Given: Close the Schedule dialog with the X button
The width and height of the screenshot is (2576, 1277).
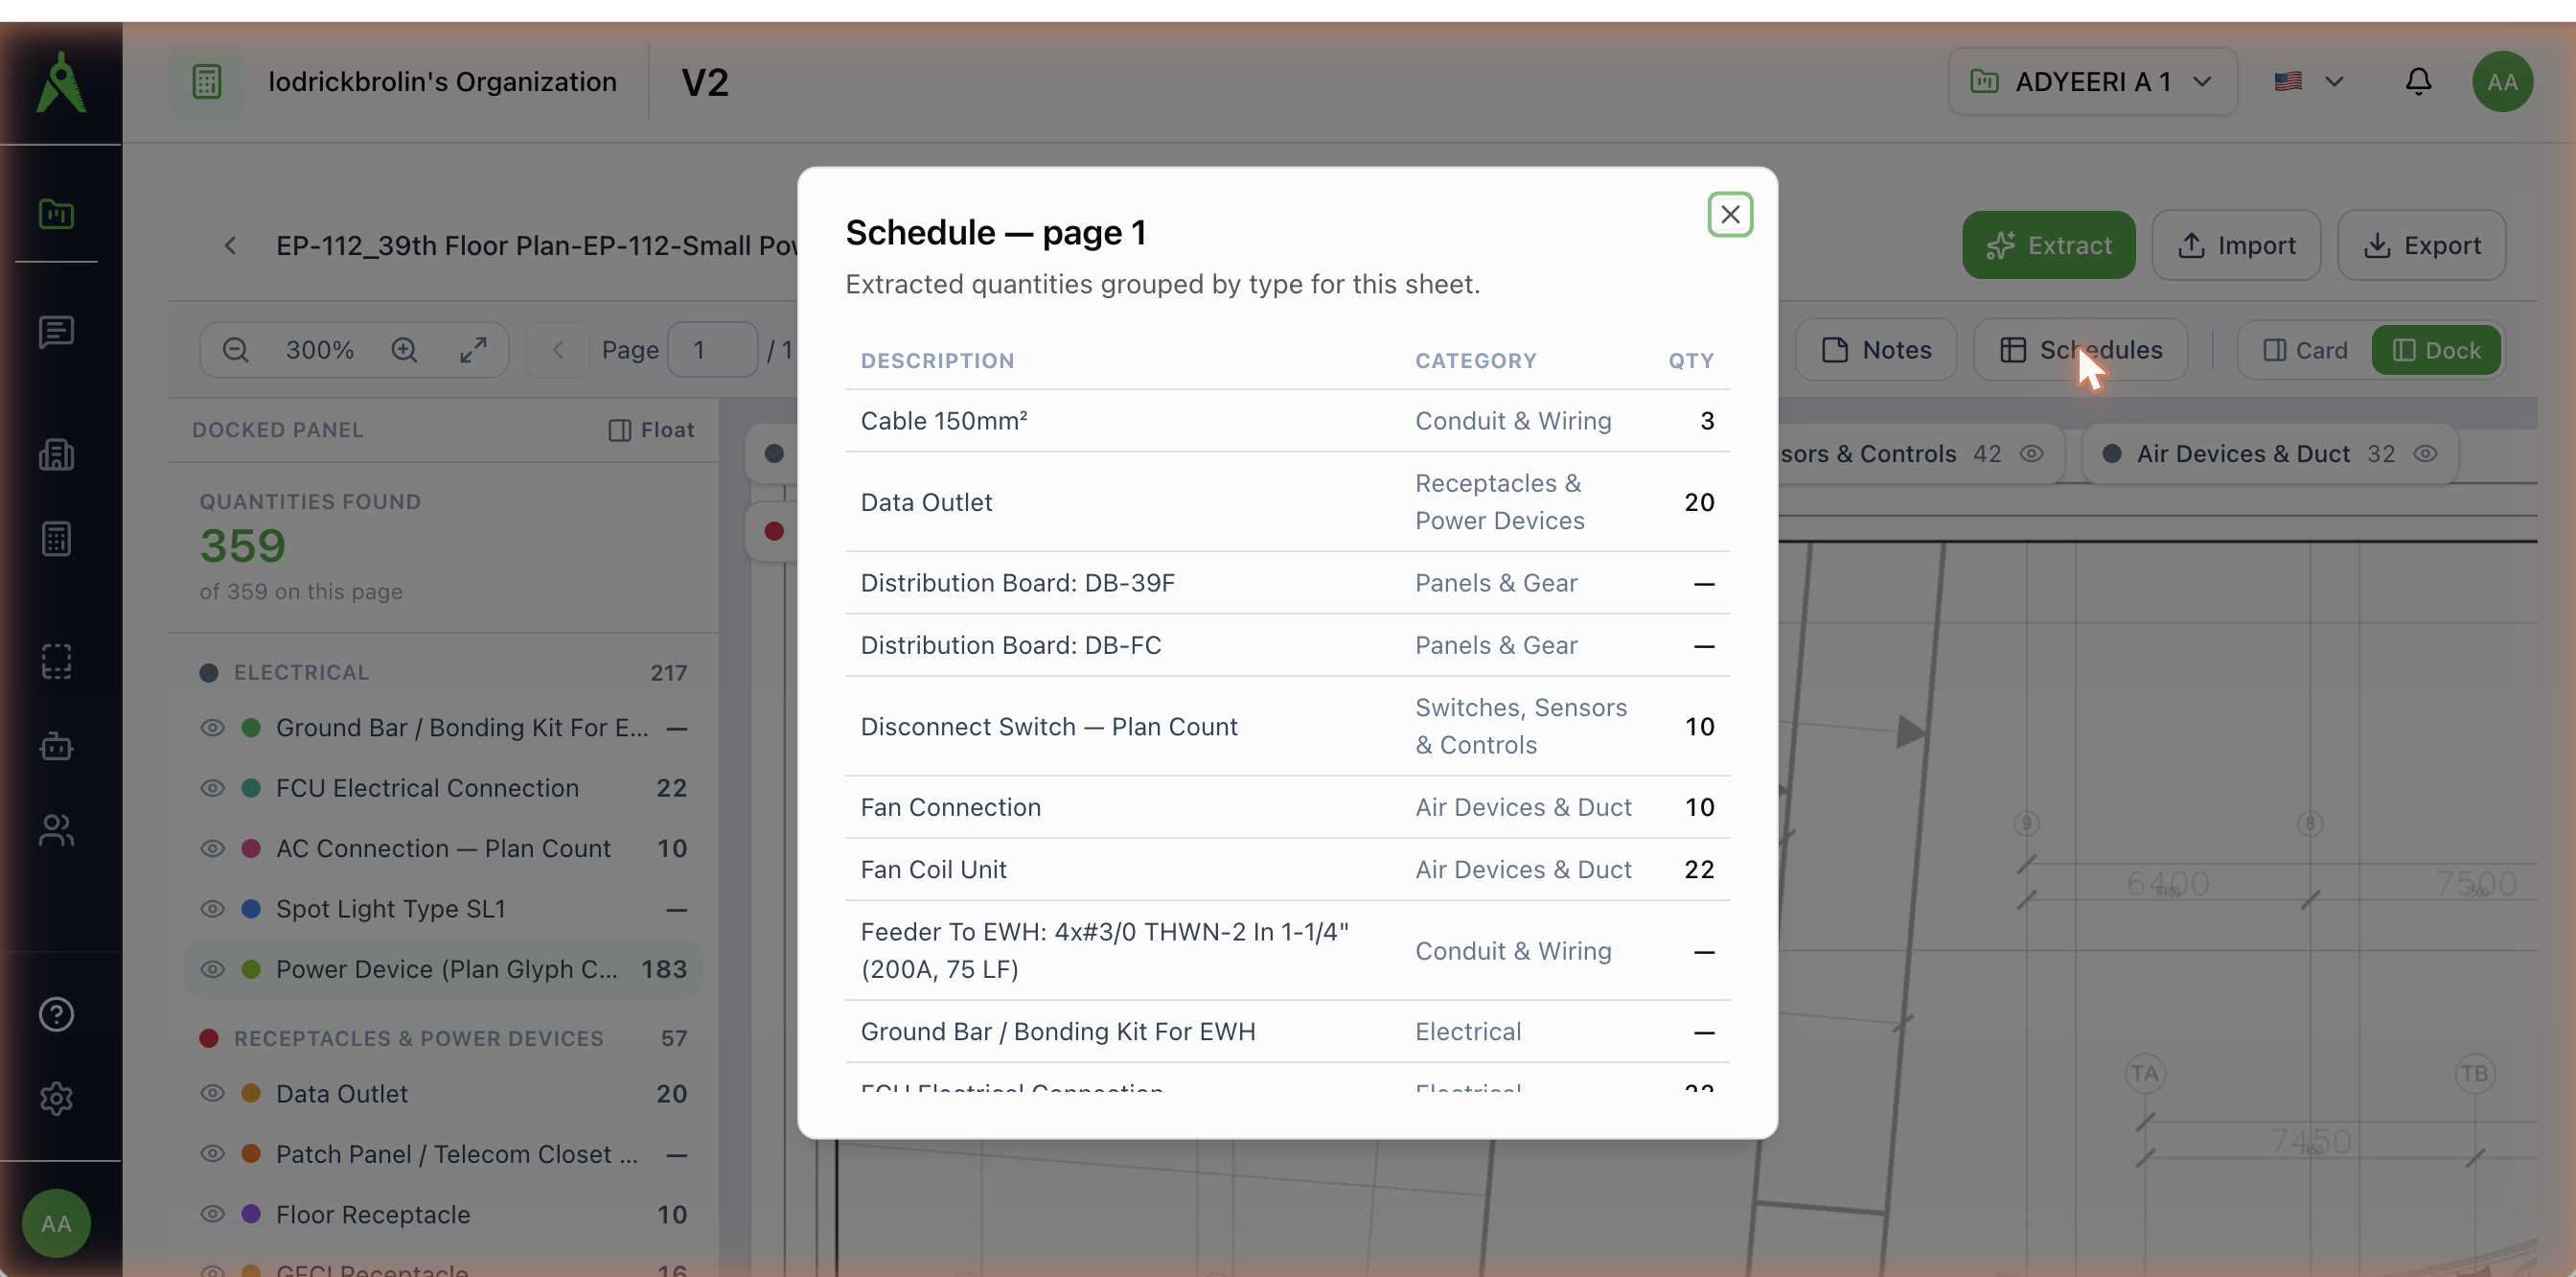Looking at the screenshot, I should pos(1729,214).
